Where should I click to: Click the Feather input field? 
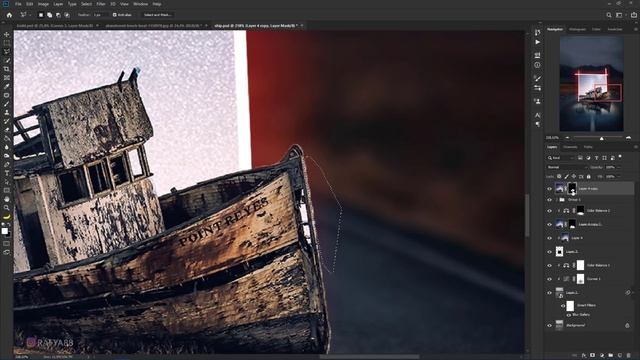pyautogui.click(x=100, y=15)
